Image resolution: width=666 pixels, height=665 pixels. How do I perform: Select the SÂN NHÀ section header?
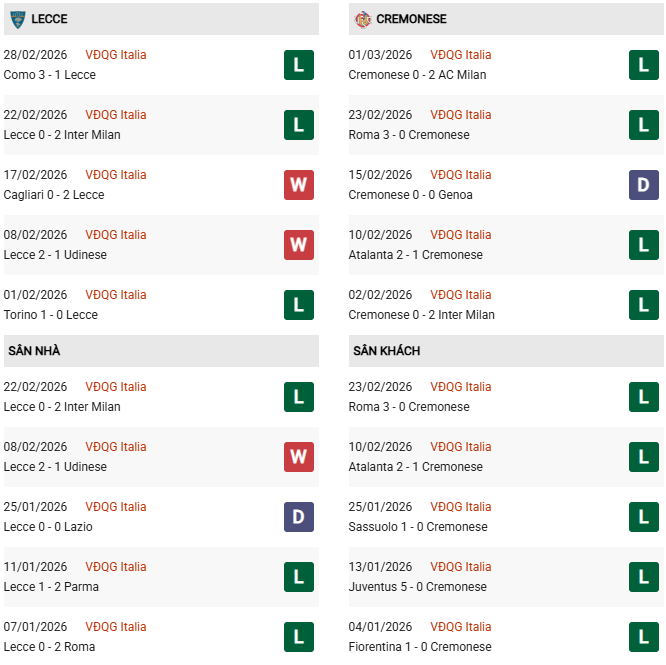pos(34,351)
